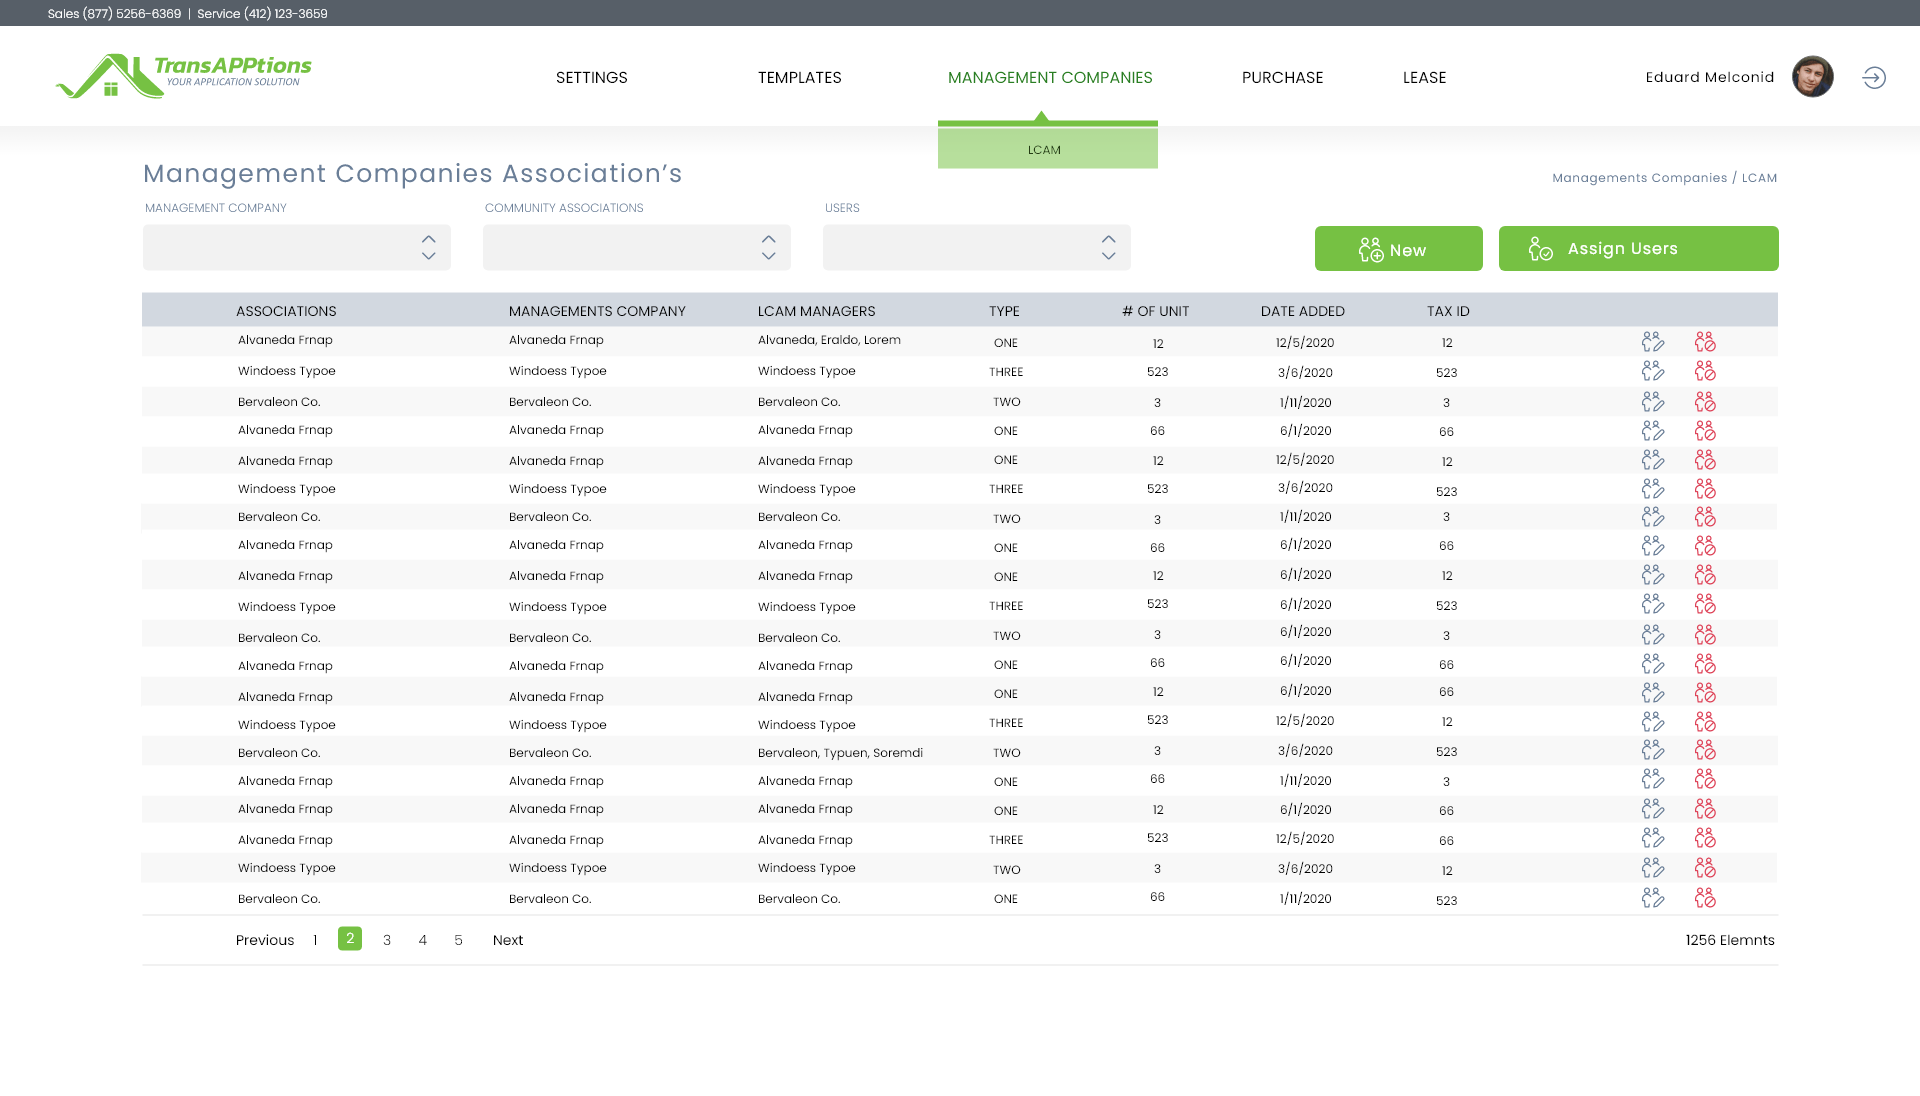The width and height of the screenshot is (1920, 1096).
Task: Remove users from the Bervaleon Co. row dated 6/1/2020
Action: pos(1705,635)
